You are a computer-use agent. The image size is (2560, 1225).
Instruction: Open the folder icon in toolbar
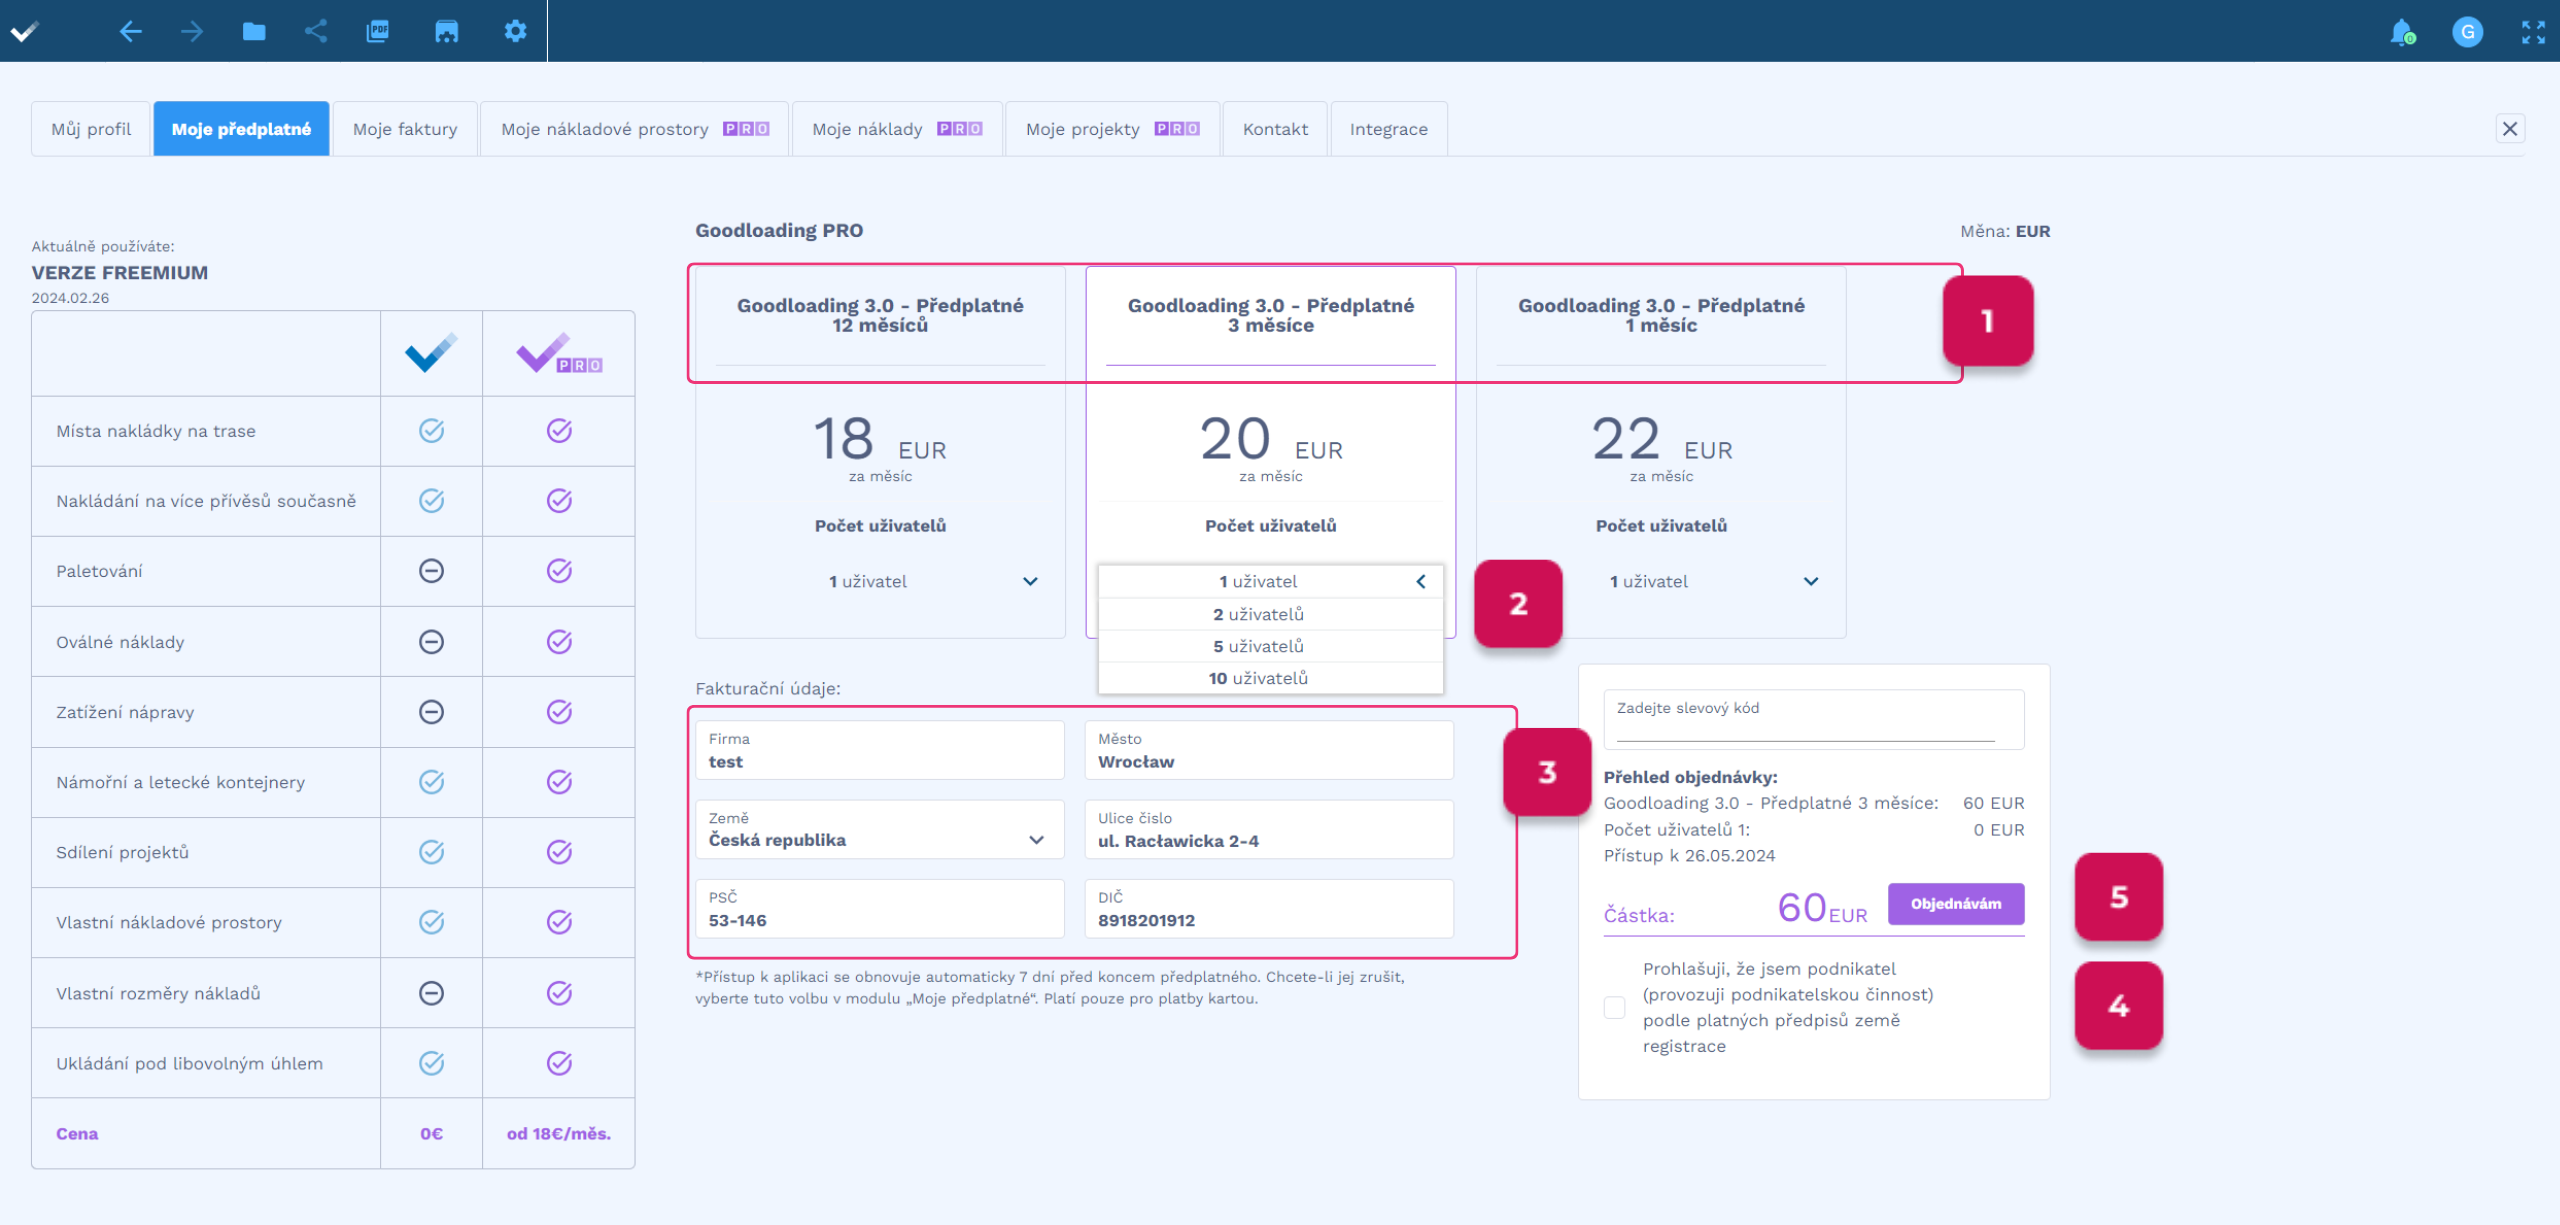(x=254, y=31)
